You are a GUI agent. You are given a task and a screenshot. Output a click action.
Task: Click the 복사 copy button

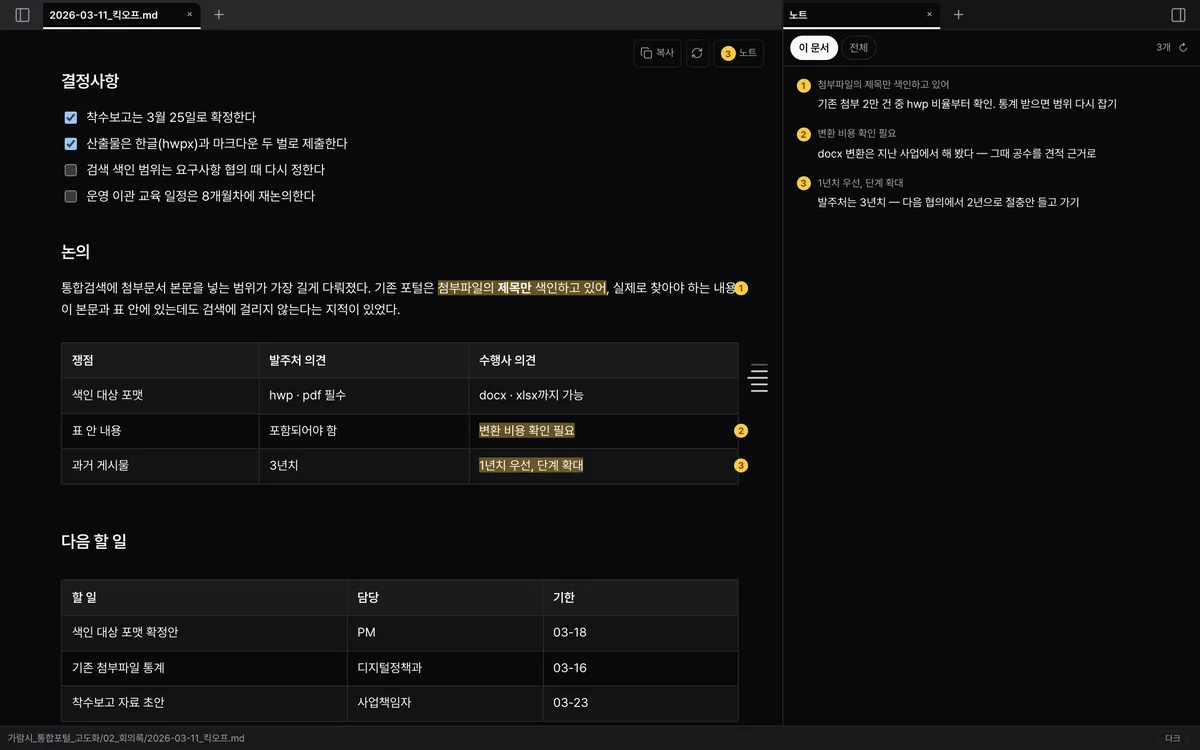(657, 53)
